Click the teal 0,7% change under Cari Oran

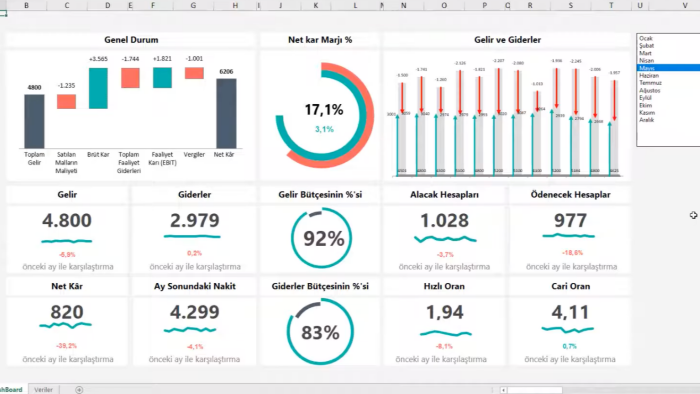[x=570, y=346]
